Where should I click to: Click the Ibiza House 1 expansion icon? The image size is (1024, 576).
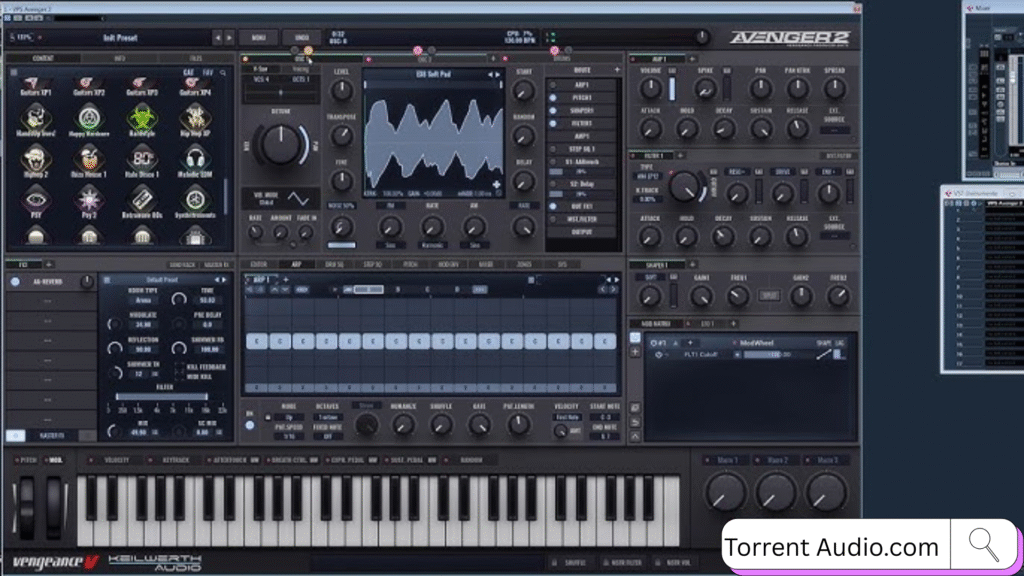tap(89, 157)
